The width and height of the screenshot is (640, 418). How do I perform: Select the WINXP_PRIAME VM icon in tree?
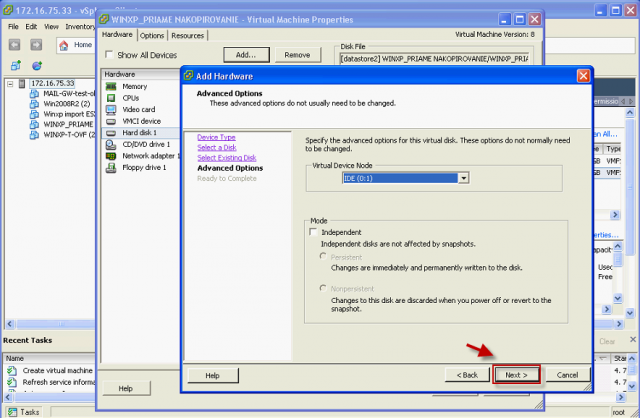pyautogui.click(x=34, y=125)
